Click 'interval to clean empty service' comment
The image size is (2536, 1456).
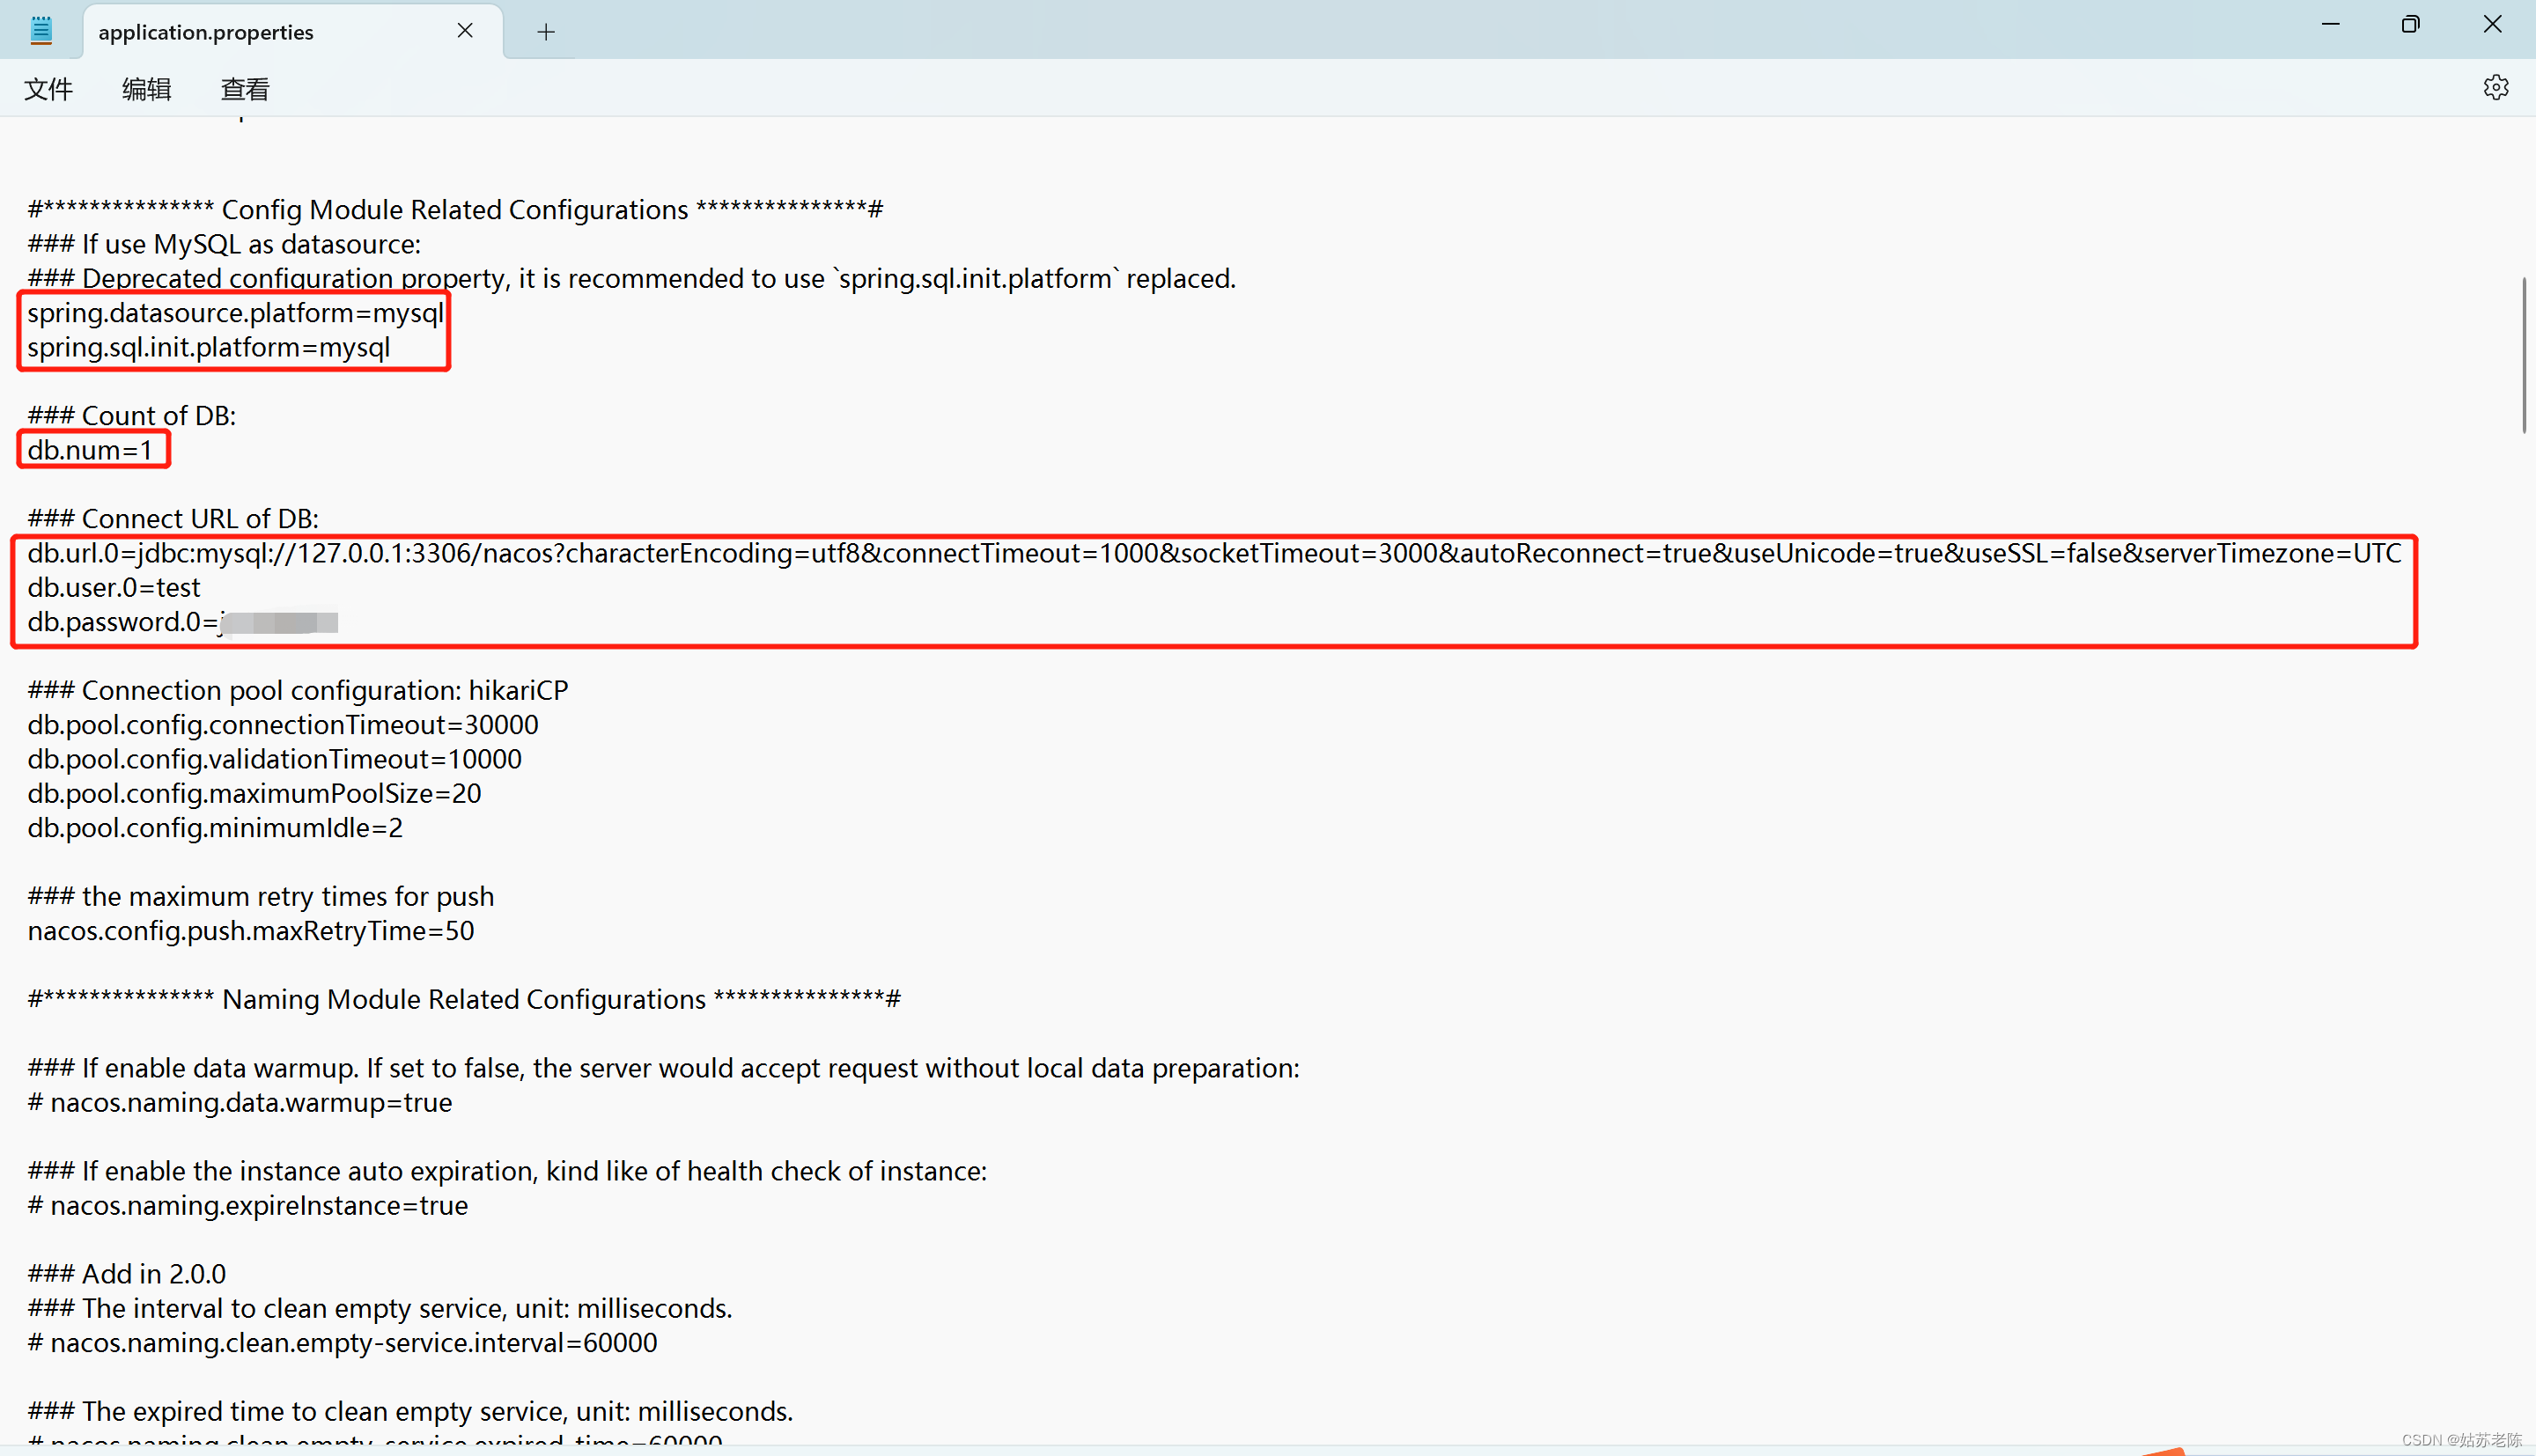pos(380,1309)
